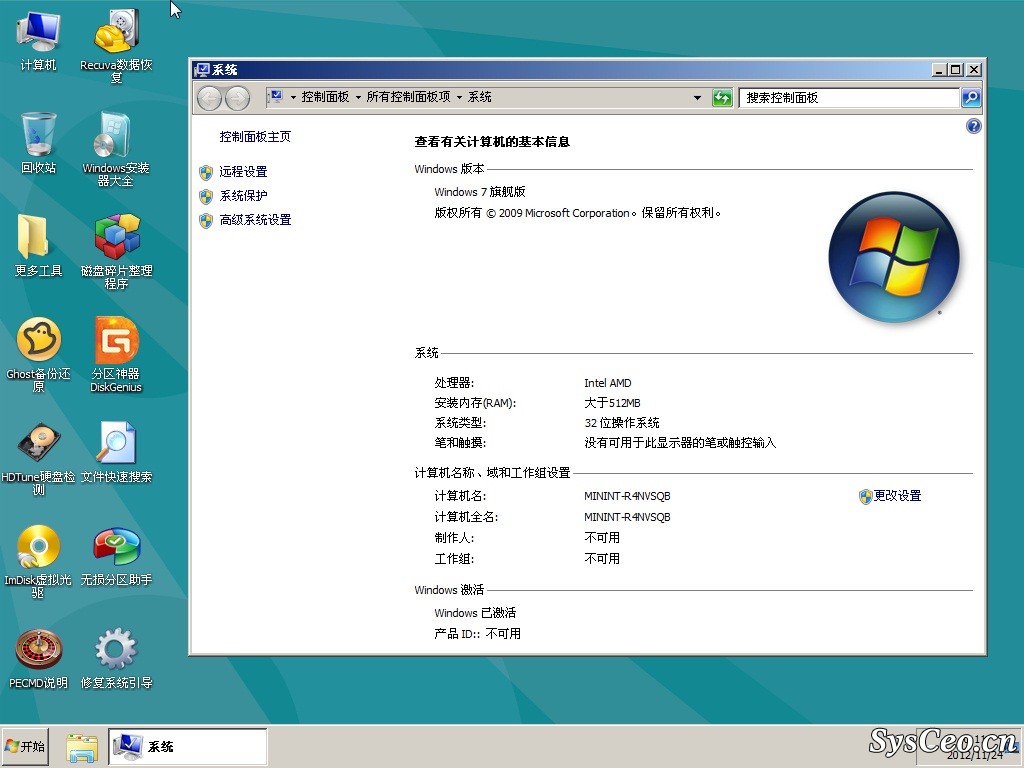
Task: Open the 开始 start button
Action: (25, 746)
